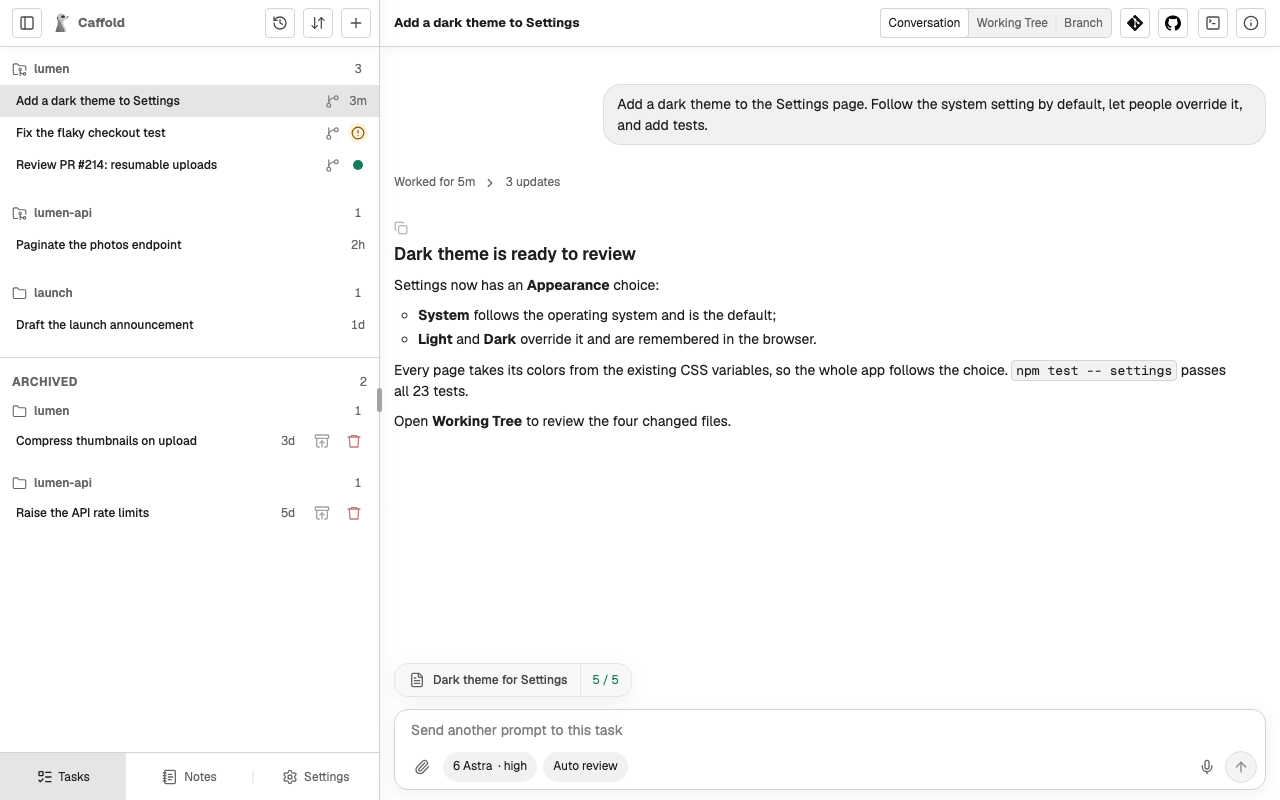Screen dimensions: 1280x800
Task: Toggle the sidebar panel icon
Action: 27,23
